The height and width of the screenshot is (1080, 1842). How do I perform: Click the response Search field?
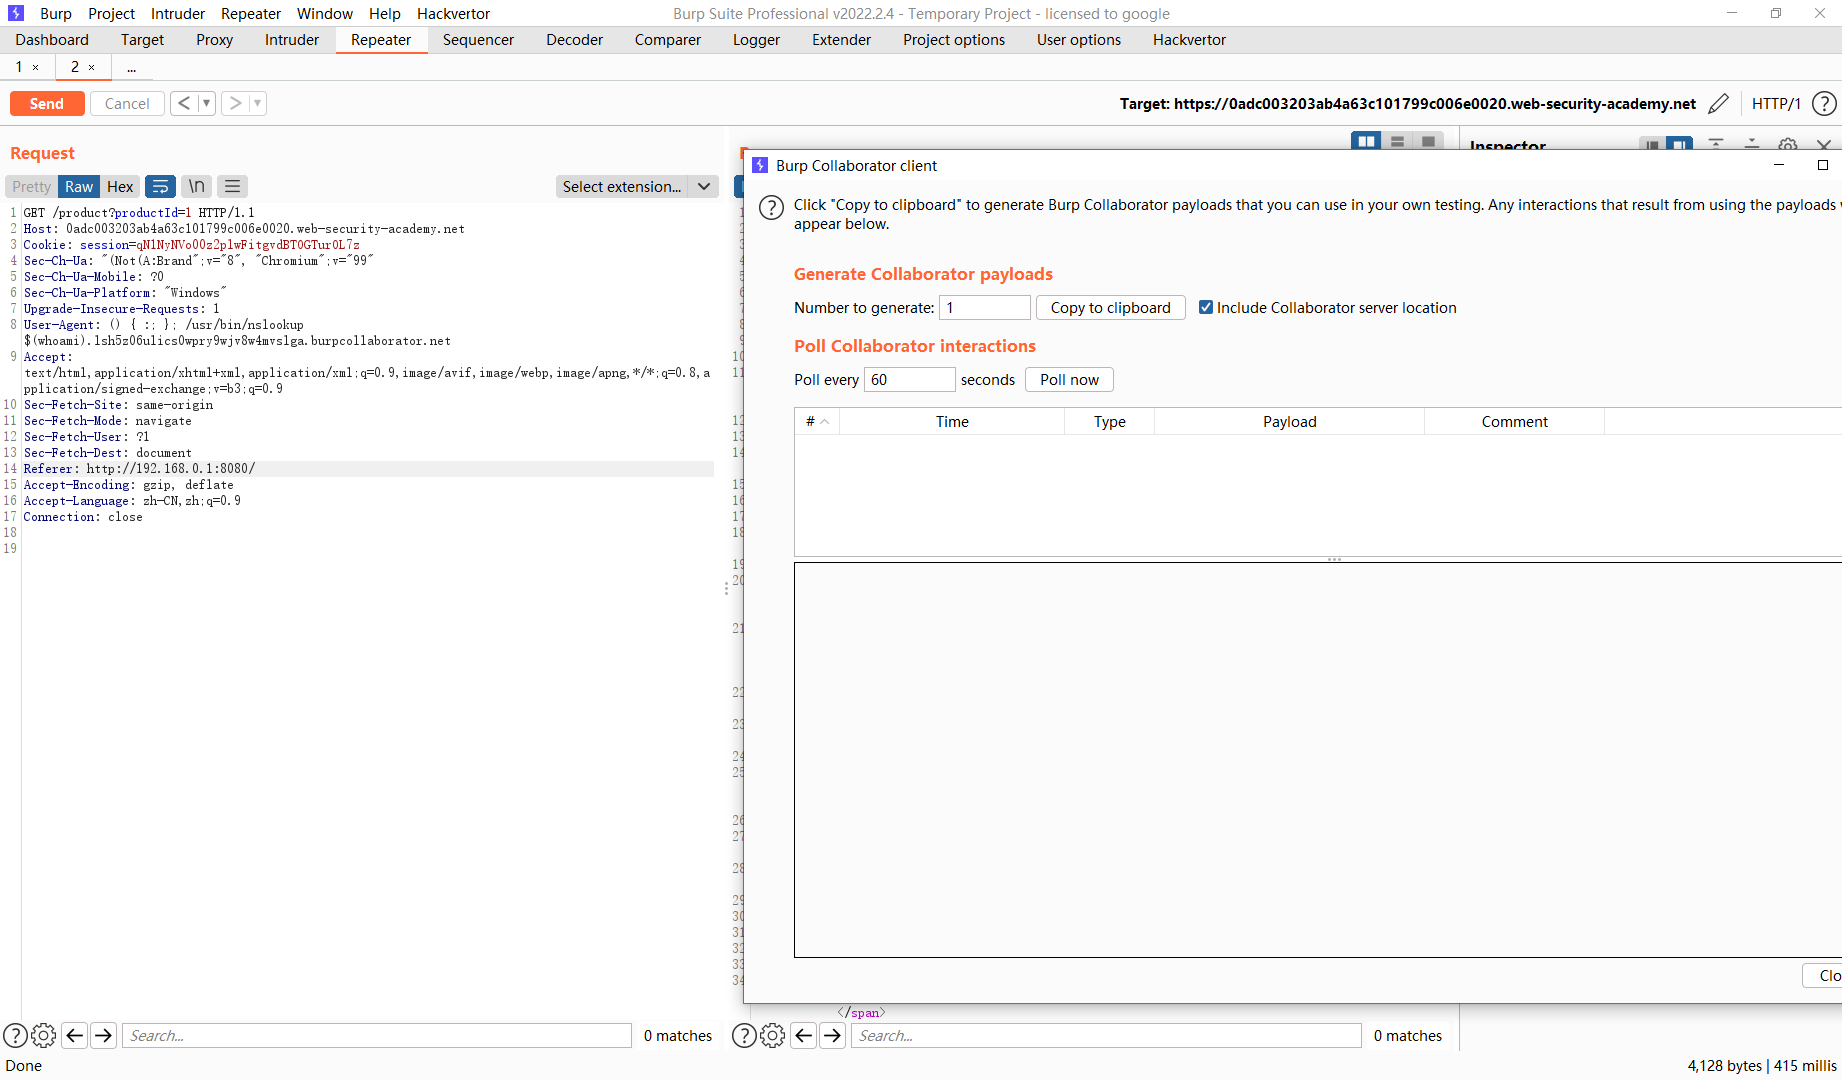[x=1106, y=1035]
